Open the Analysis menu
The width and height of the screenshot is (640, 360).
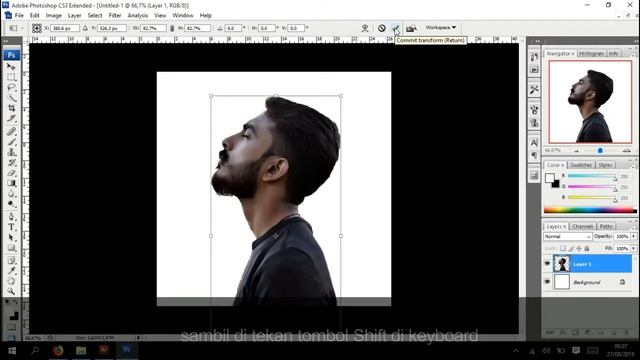click(138, 15)
